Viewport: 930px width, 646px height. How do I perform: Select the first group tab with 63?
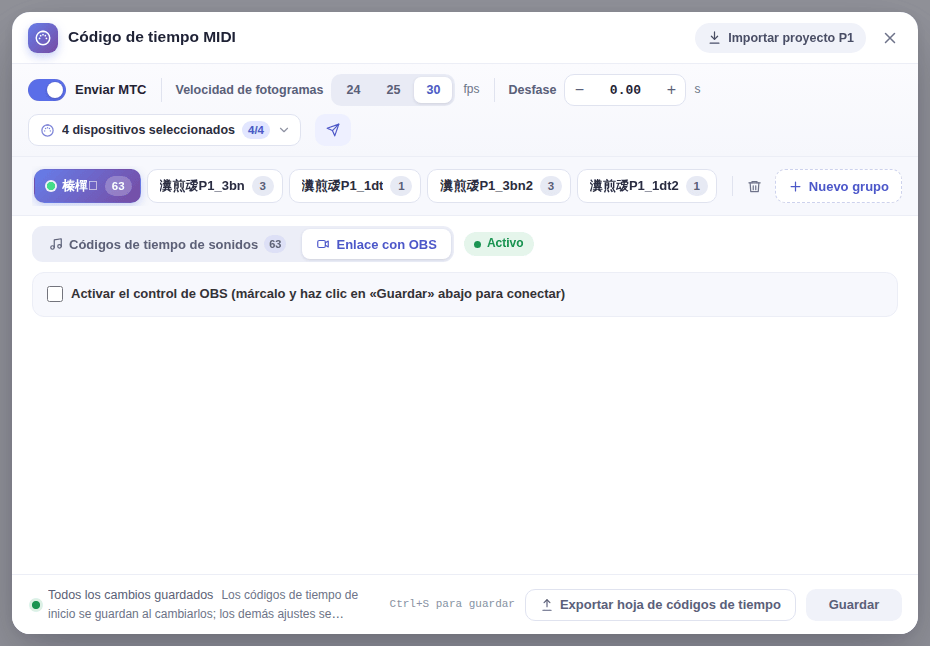pos(87,186)
